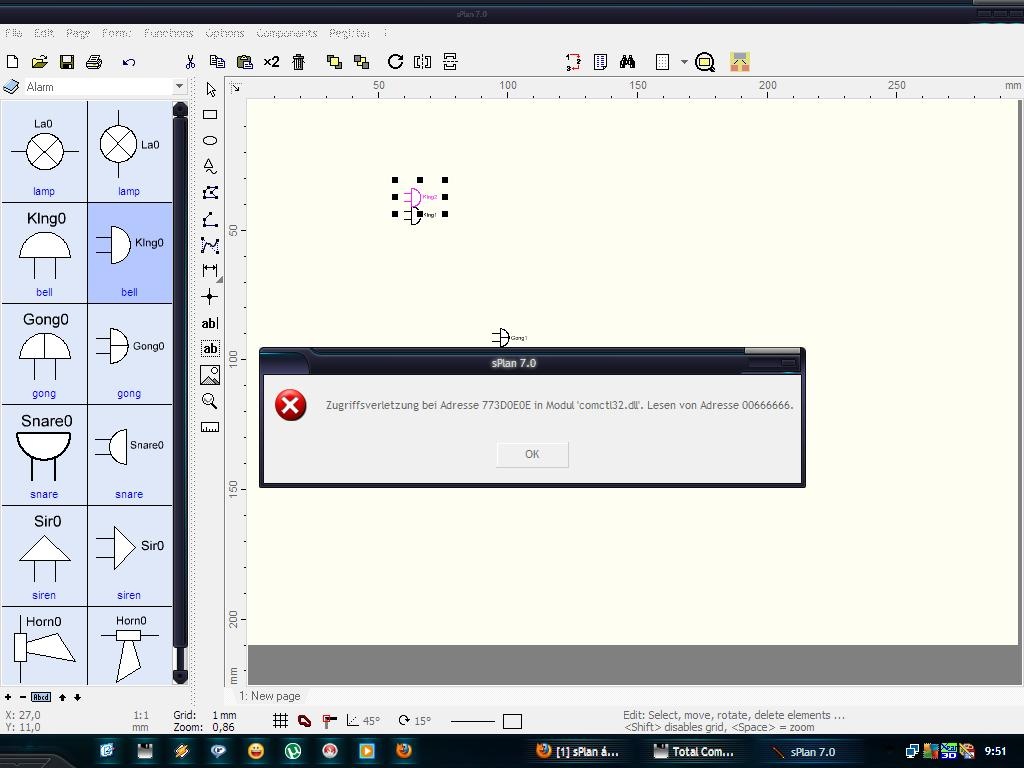Pick the upright Snare0 component
The image size is (1024, 768).
pyautogui.click(x=44, y=455)
